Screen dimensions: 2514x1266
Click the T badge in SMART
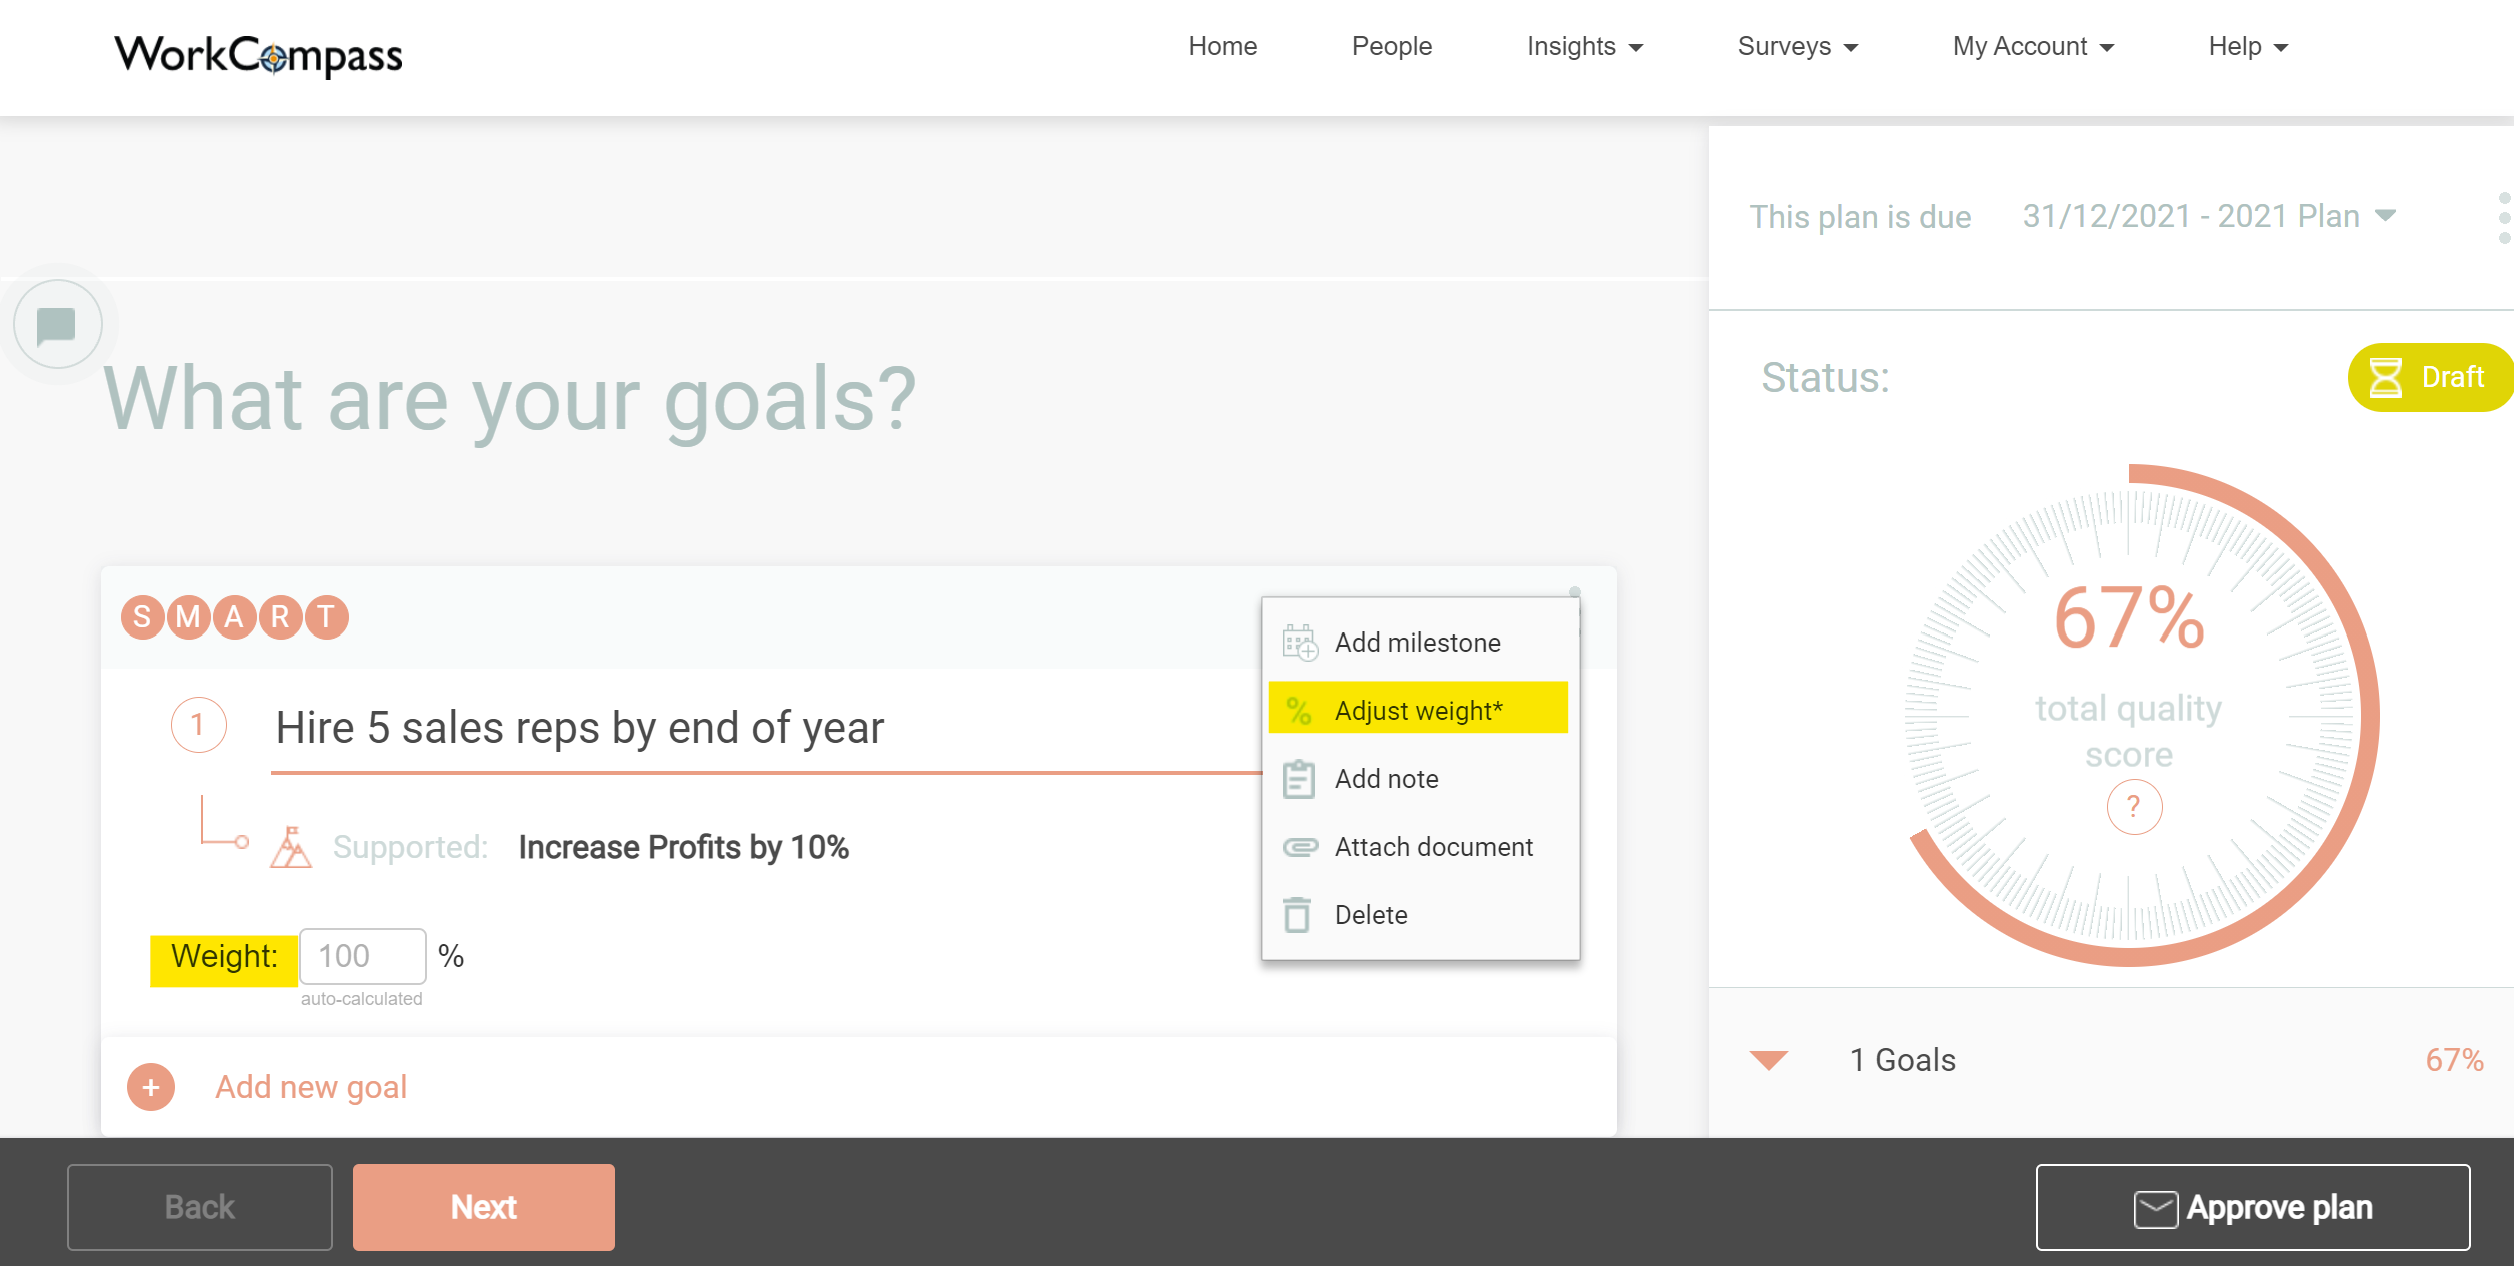[x=326, y=617]
